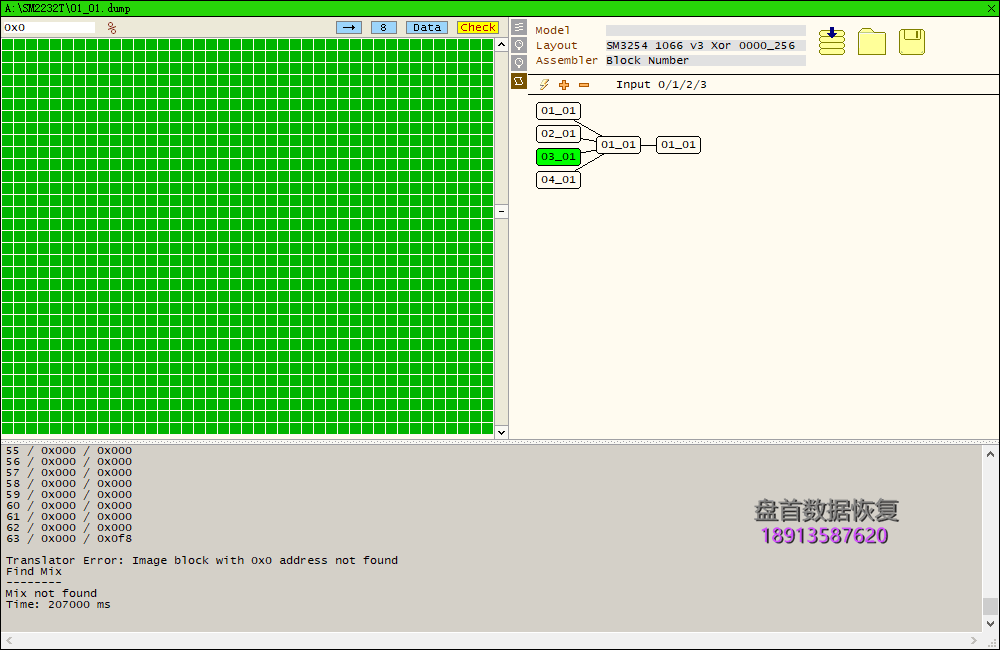Click the log panel scroll-up arrow
Viewport: 1000px width, 650px height.
click(x=990, y=454)
